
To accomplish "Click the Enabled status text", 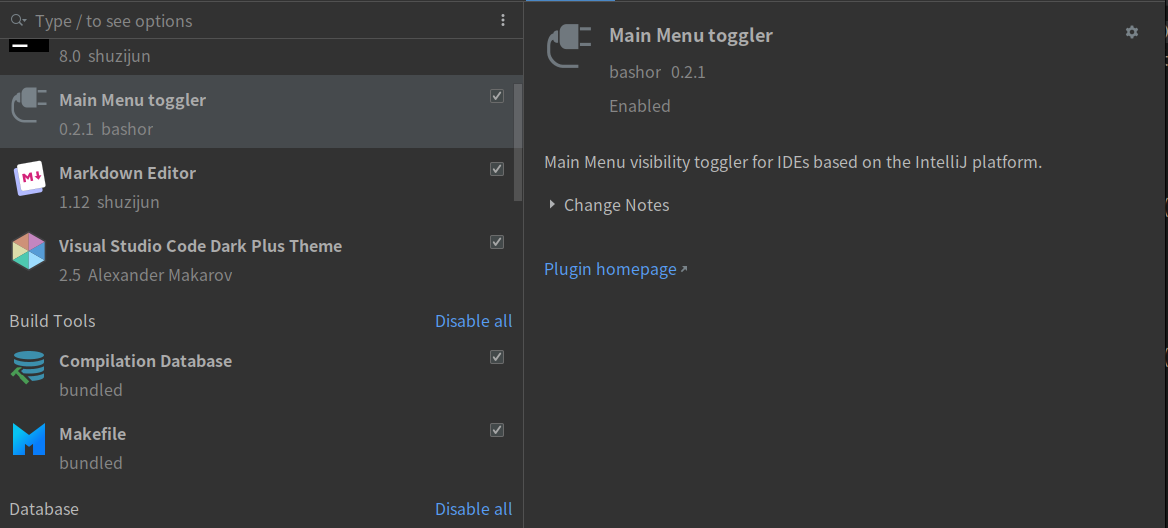I will (x=640, y=106).
